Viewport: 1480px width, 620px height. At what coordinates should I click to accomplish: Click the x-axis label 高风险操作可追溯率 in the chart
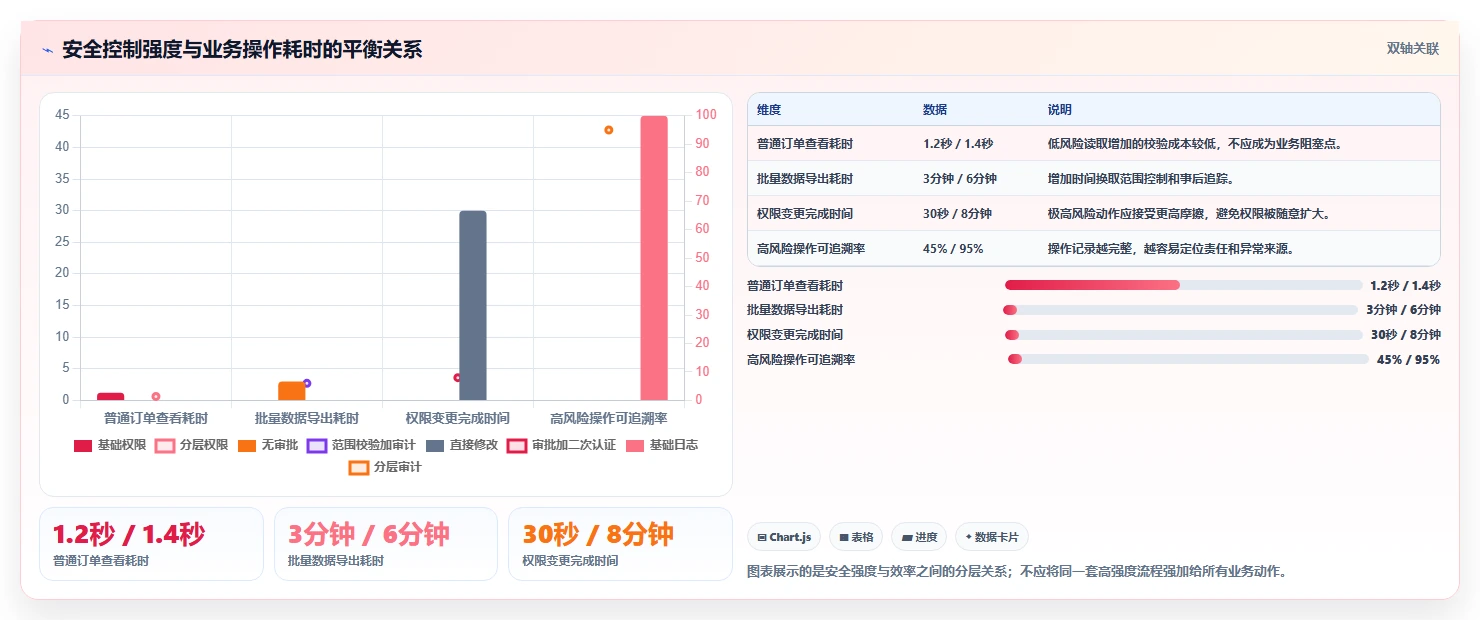pyautogui.click(x=609, y=418)
